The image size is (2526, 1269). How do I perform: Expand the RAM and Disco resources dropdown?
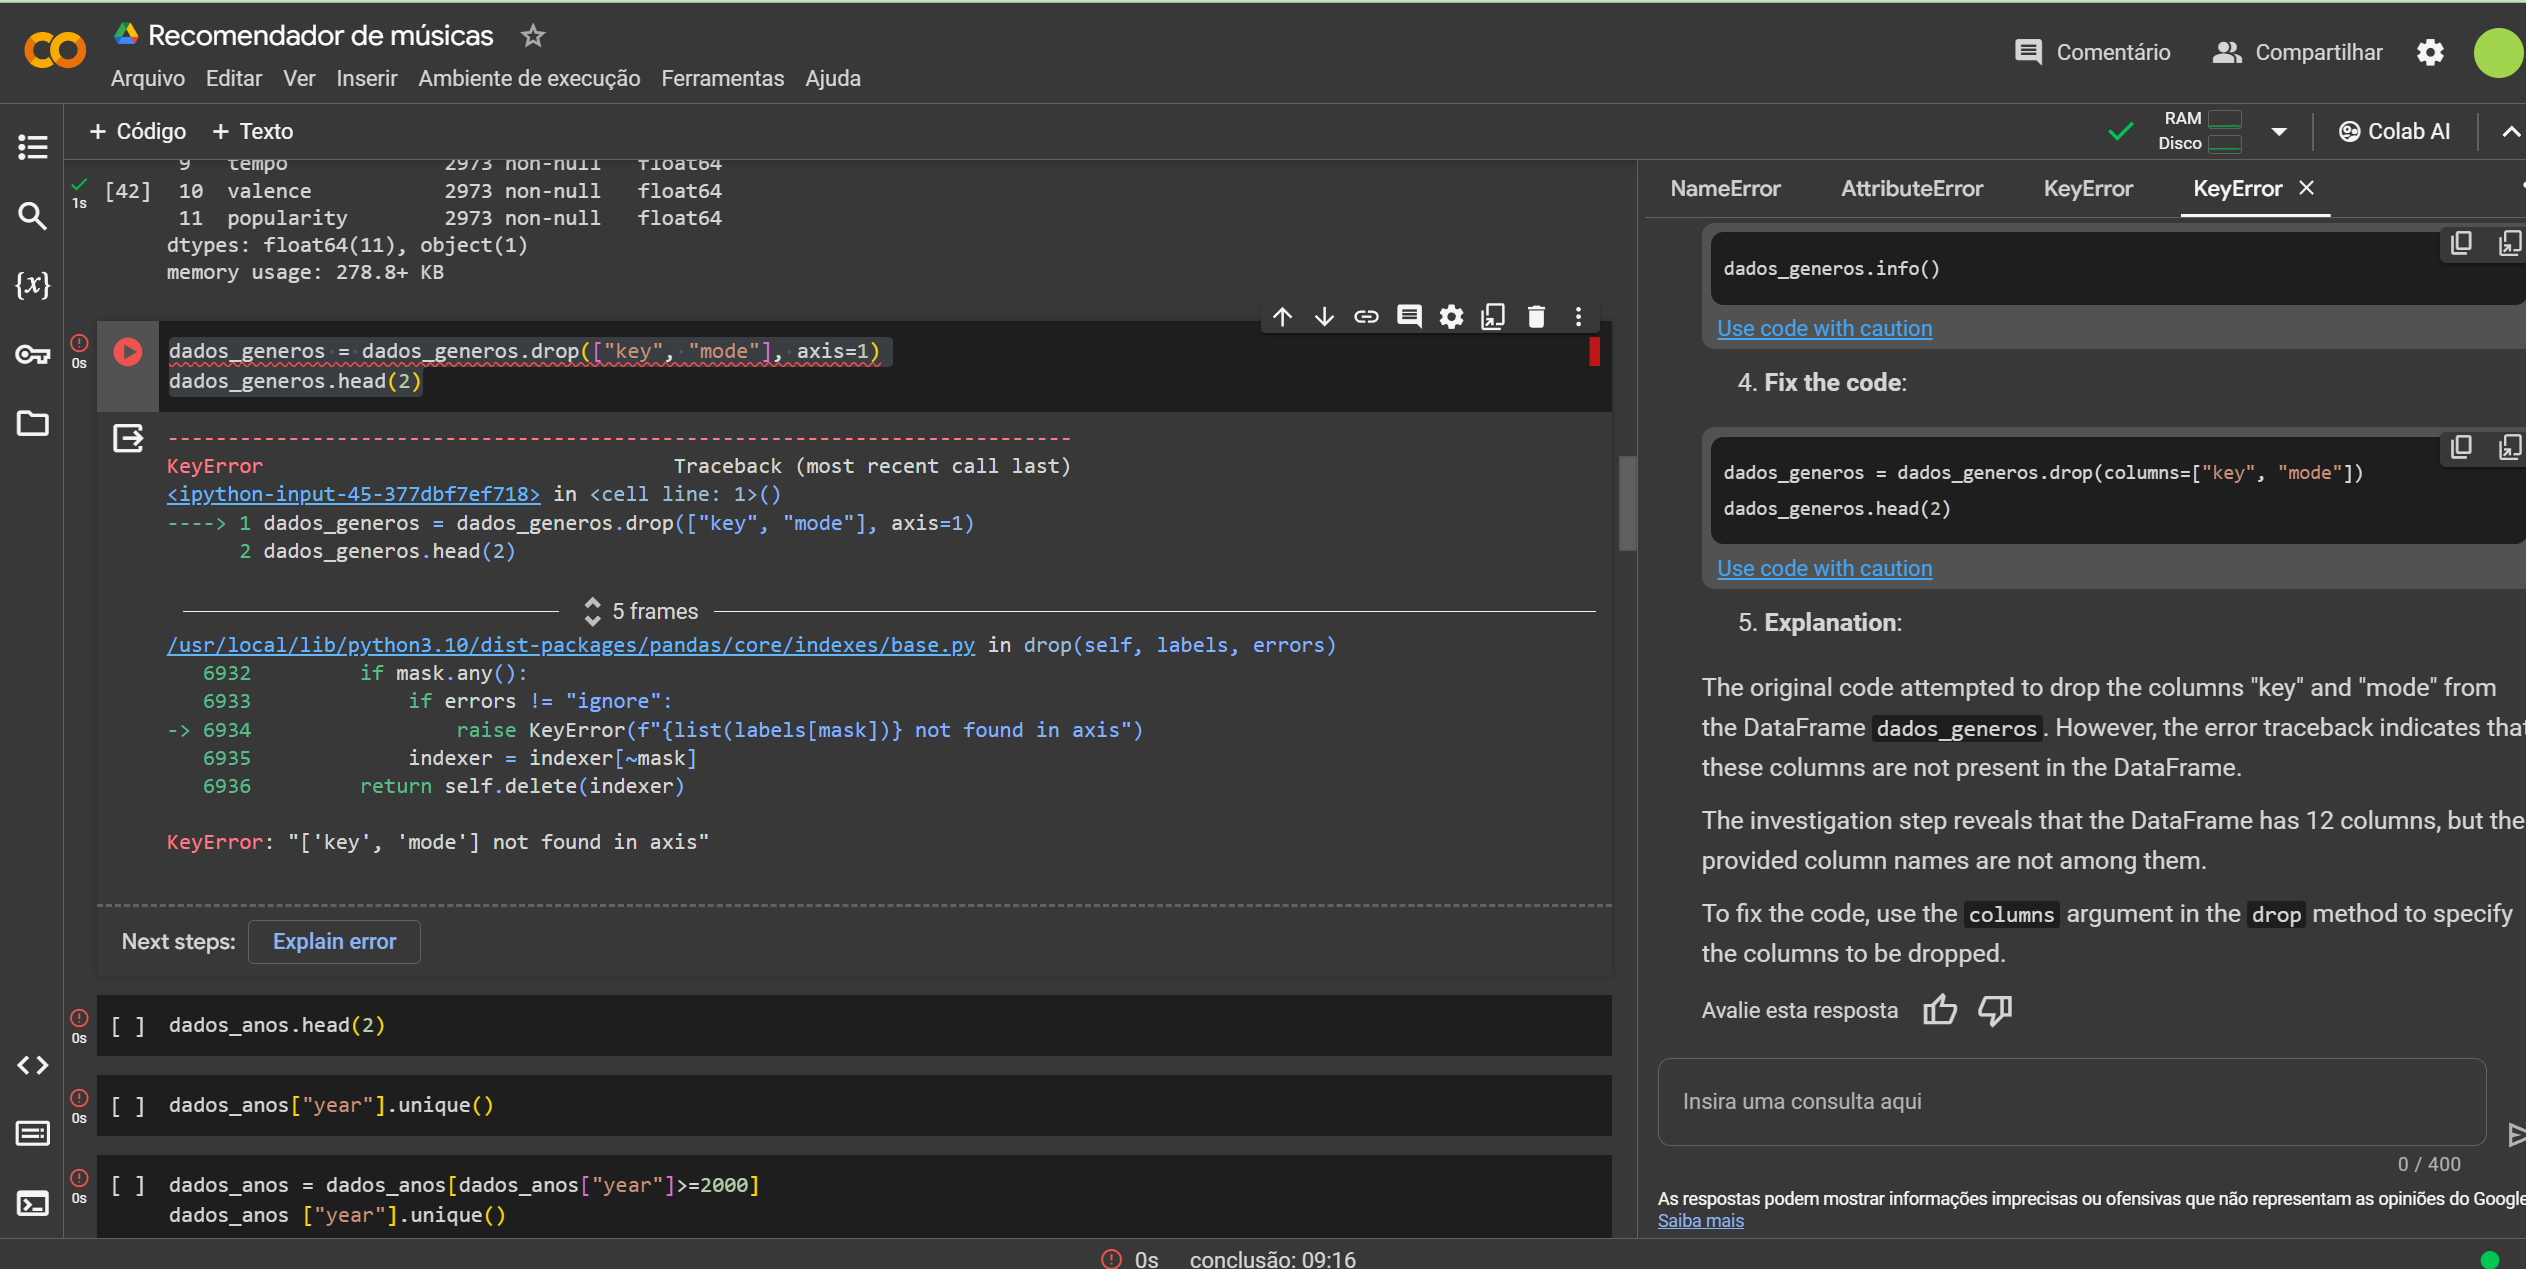click(2279, 132)
